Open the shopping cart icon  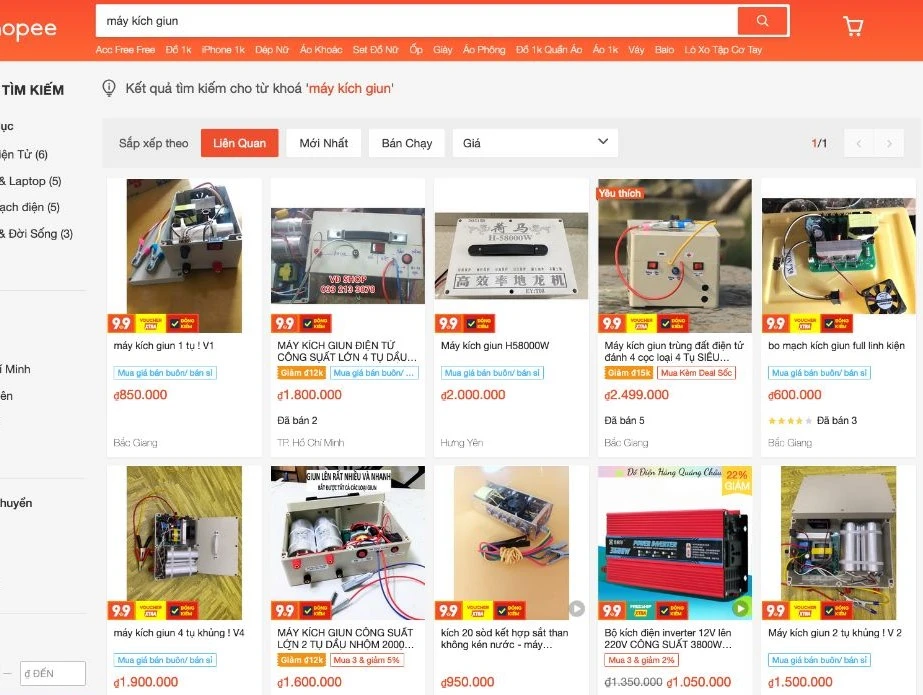pos(853,26)
